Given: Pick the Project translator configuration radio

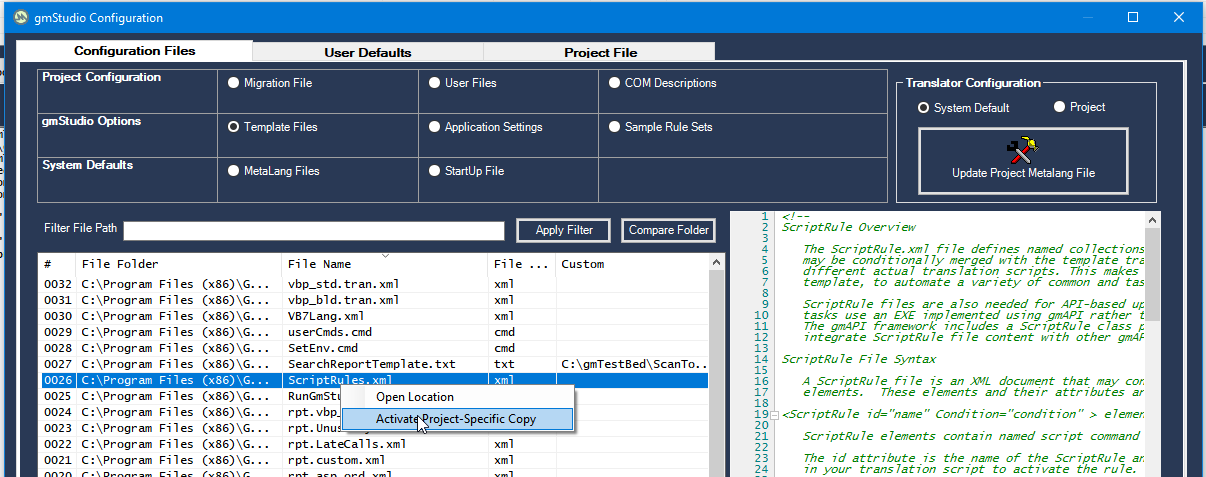Looking at the screenshot, I should [1060, 107].
